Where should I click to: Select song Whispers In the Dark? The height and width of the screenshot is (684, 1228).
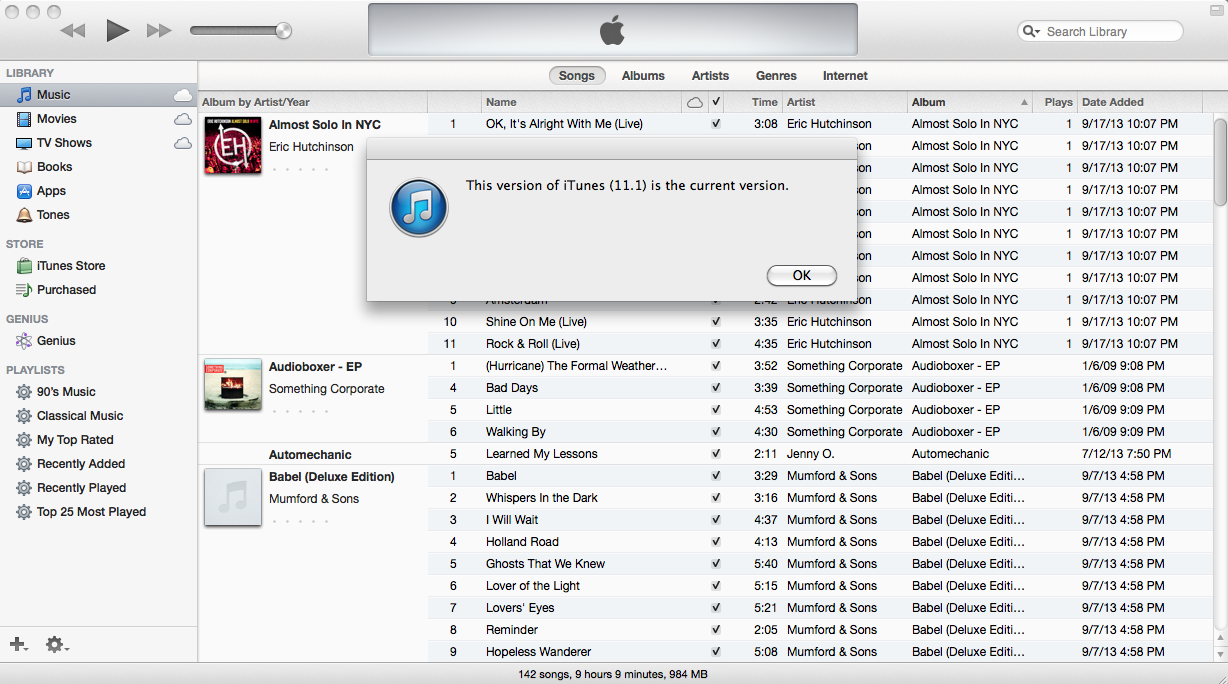(542, 498)
